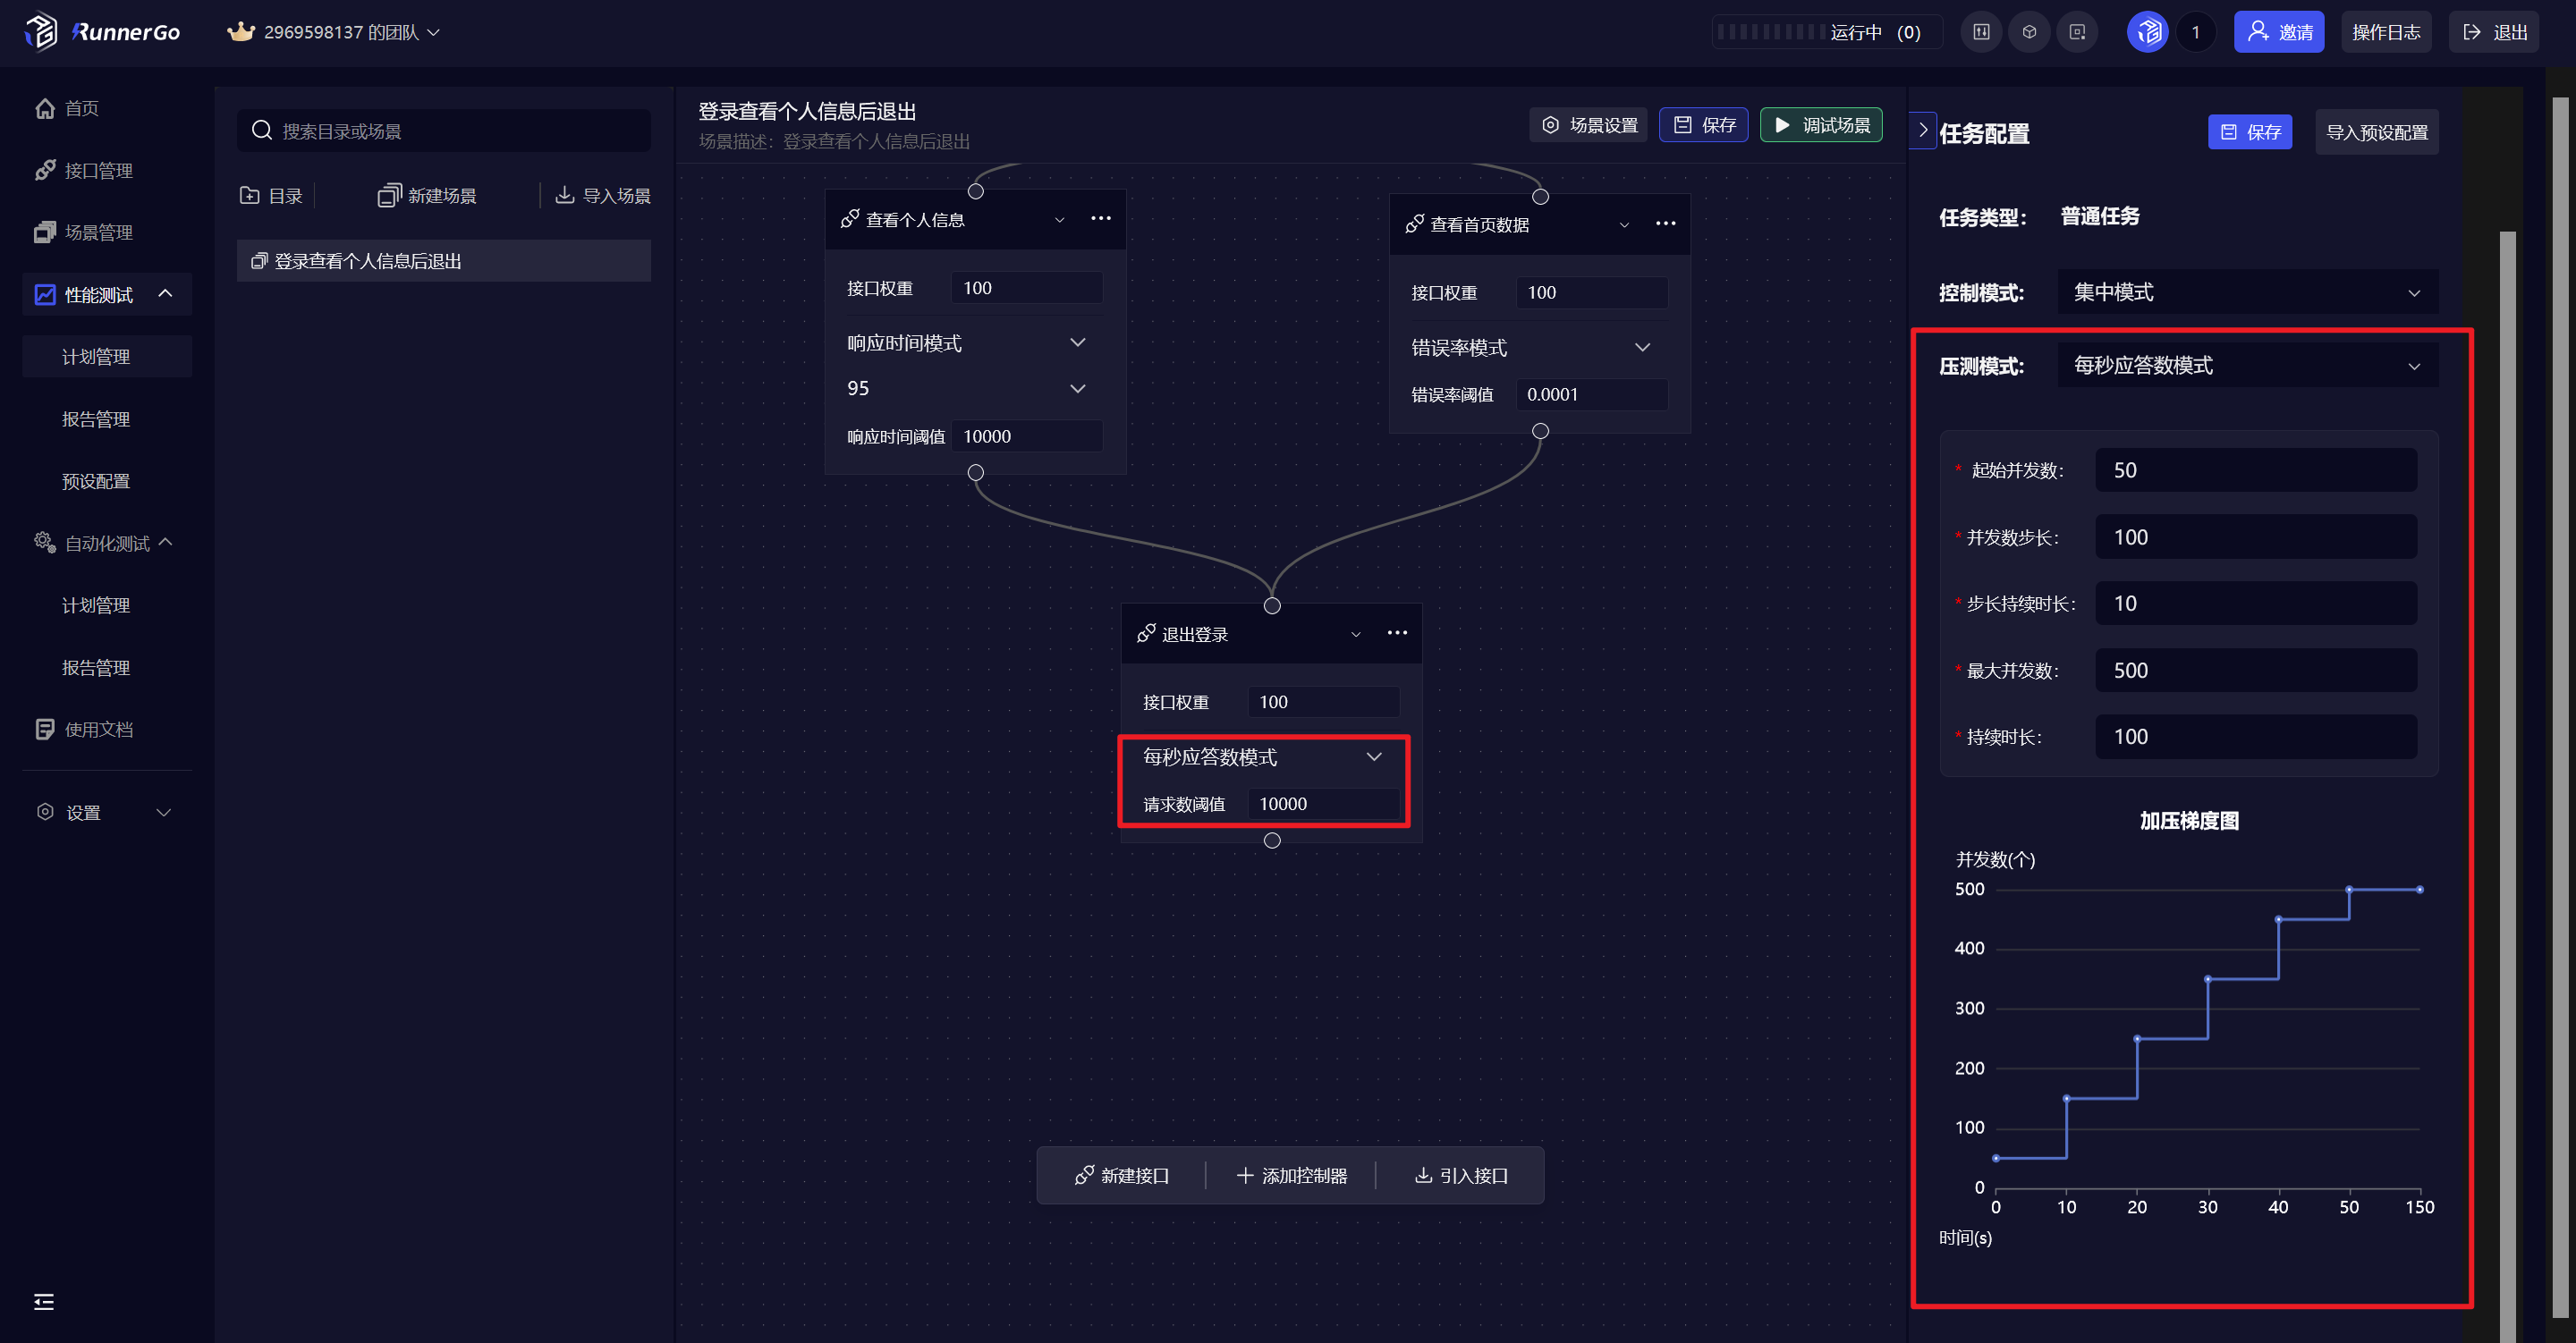Click 导入场景 import scene
This screenshot has width=2576, height=1343.
click(x=603, y=195)
